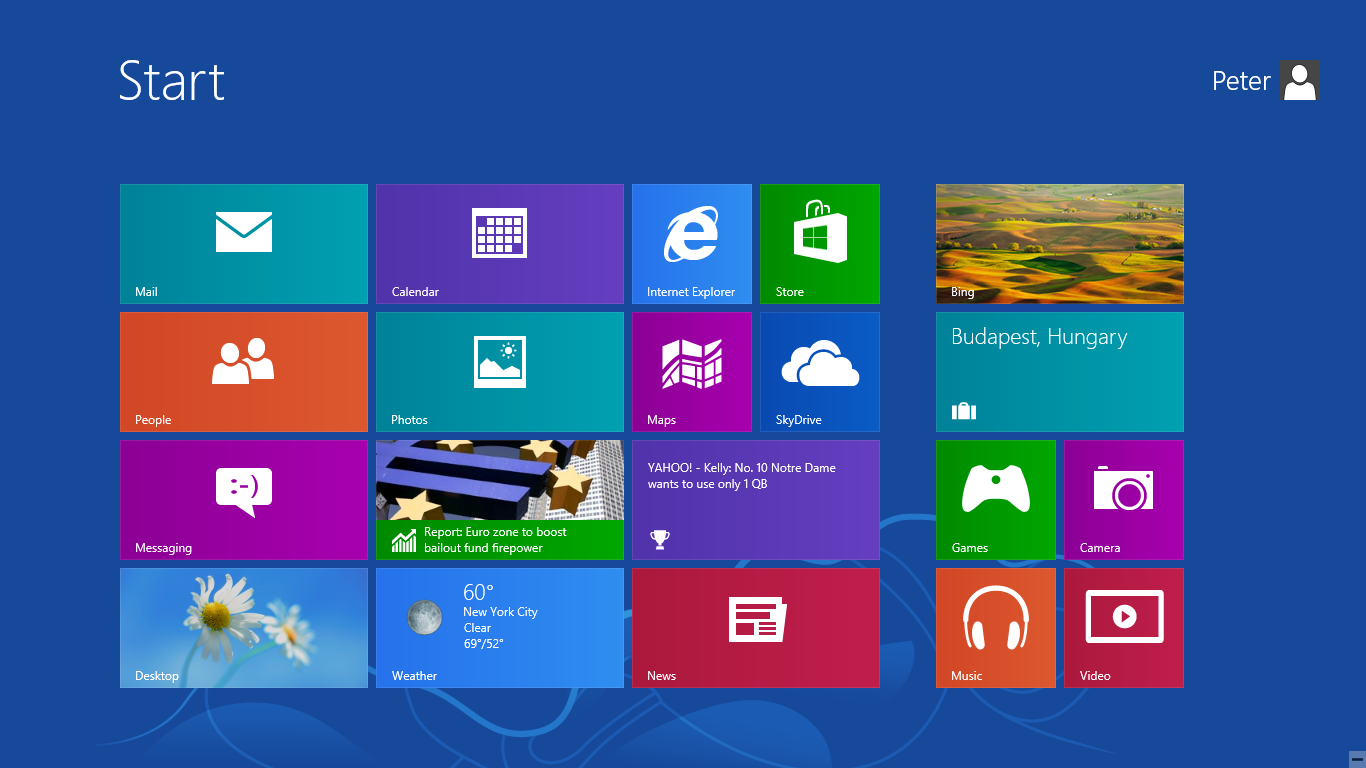Launch the Messaging chat bubble tile

click(244, 500)
